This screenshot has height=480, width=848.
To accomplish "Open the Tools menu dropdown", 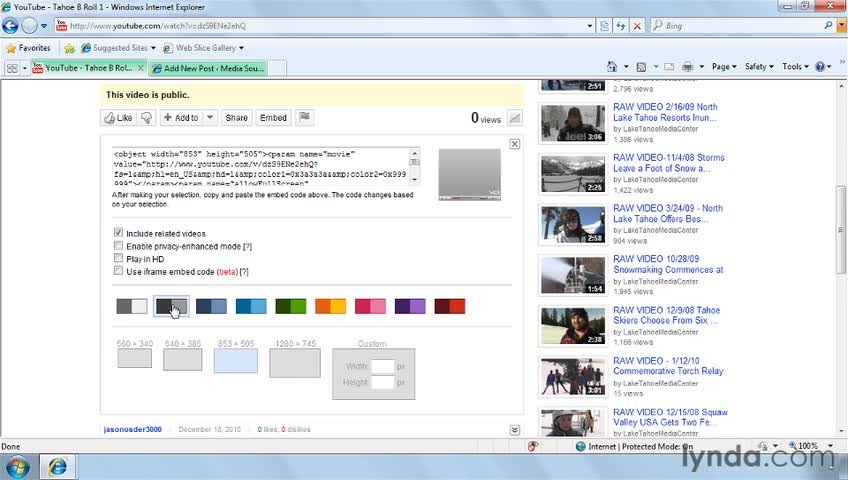I will click(x=795, y=66).
